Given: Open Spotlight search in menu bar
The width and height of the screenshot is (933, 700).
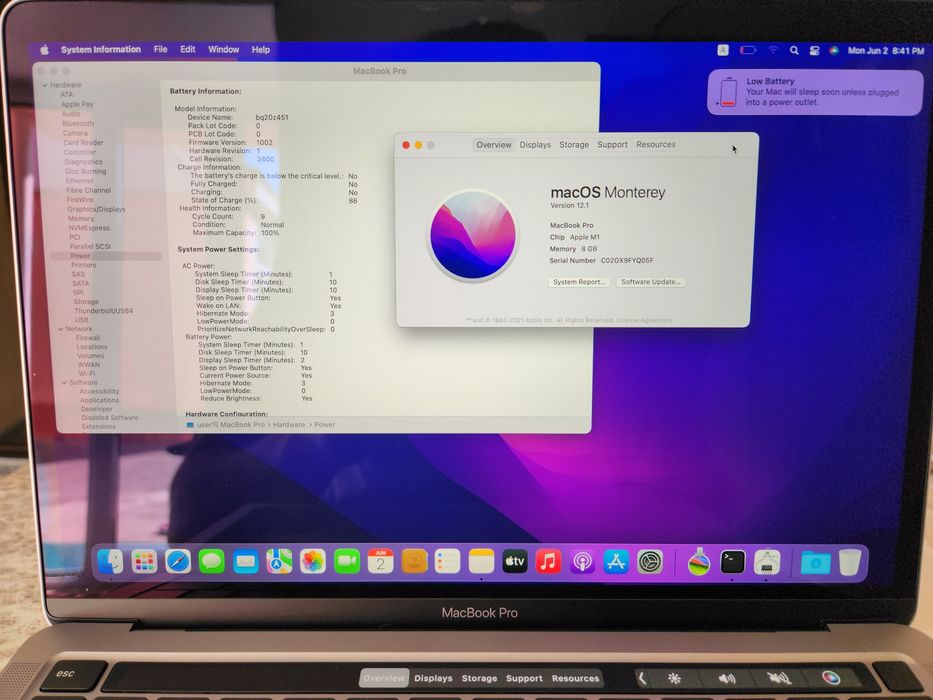Looking at the screenshot, I should tap(794, 51).
